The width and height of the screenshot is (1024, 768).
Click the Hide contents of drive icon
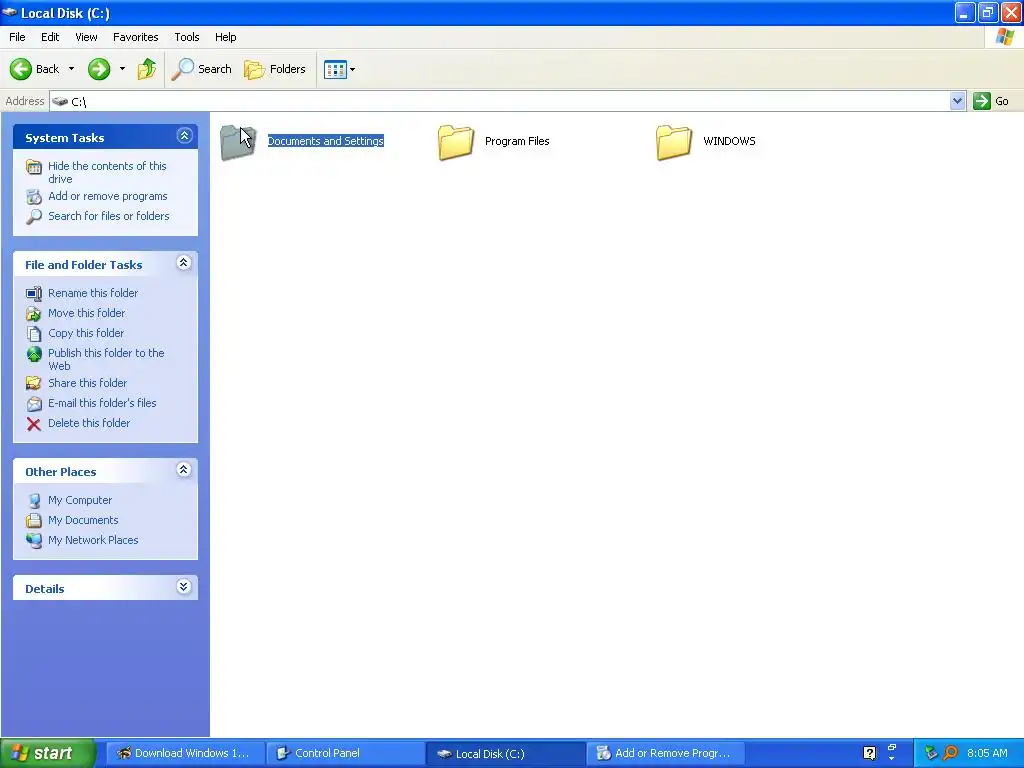pos(34,167)
